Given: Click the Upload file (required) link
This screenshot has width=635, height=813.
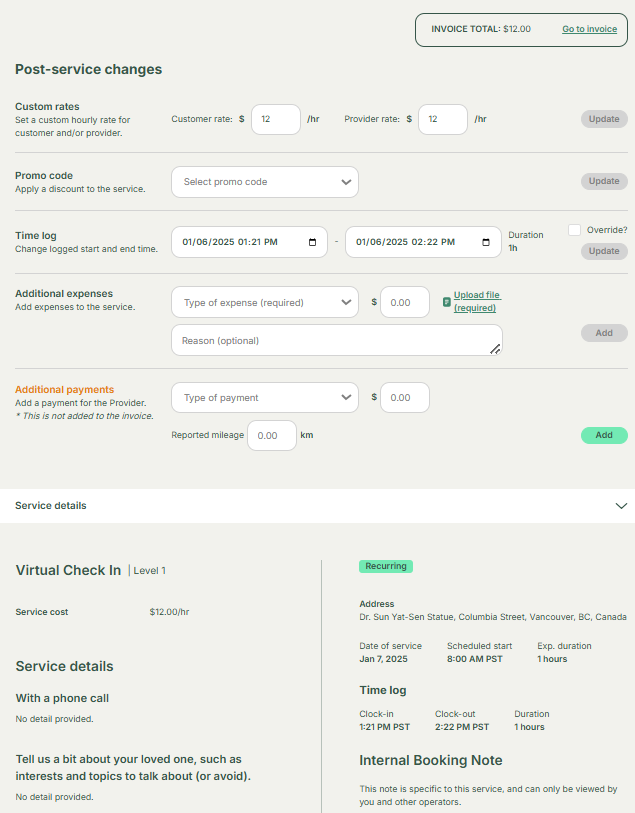Looking at the screenshot, I should [x=477, y=301].
